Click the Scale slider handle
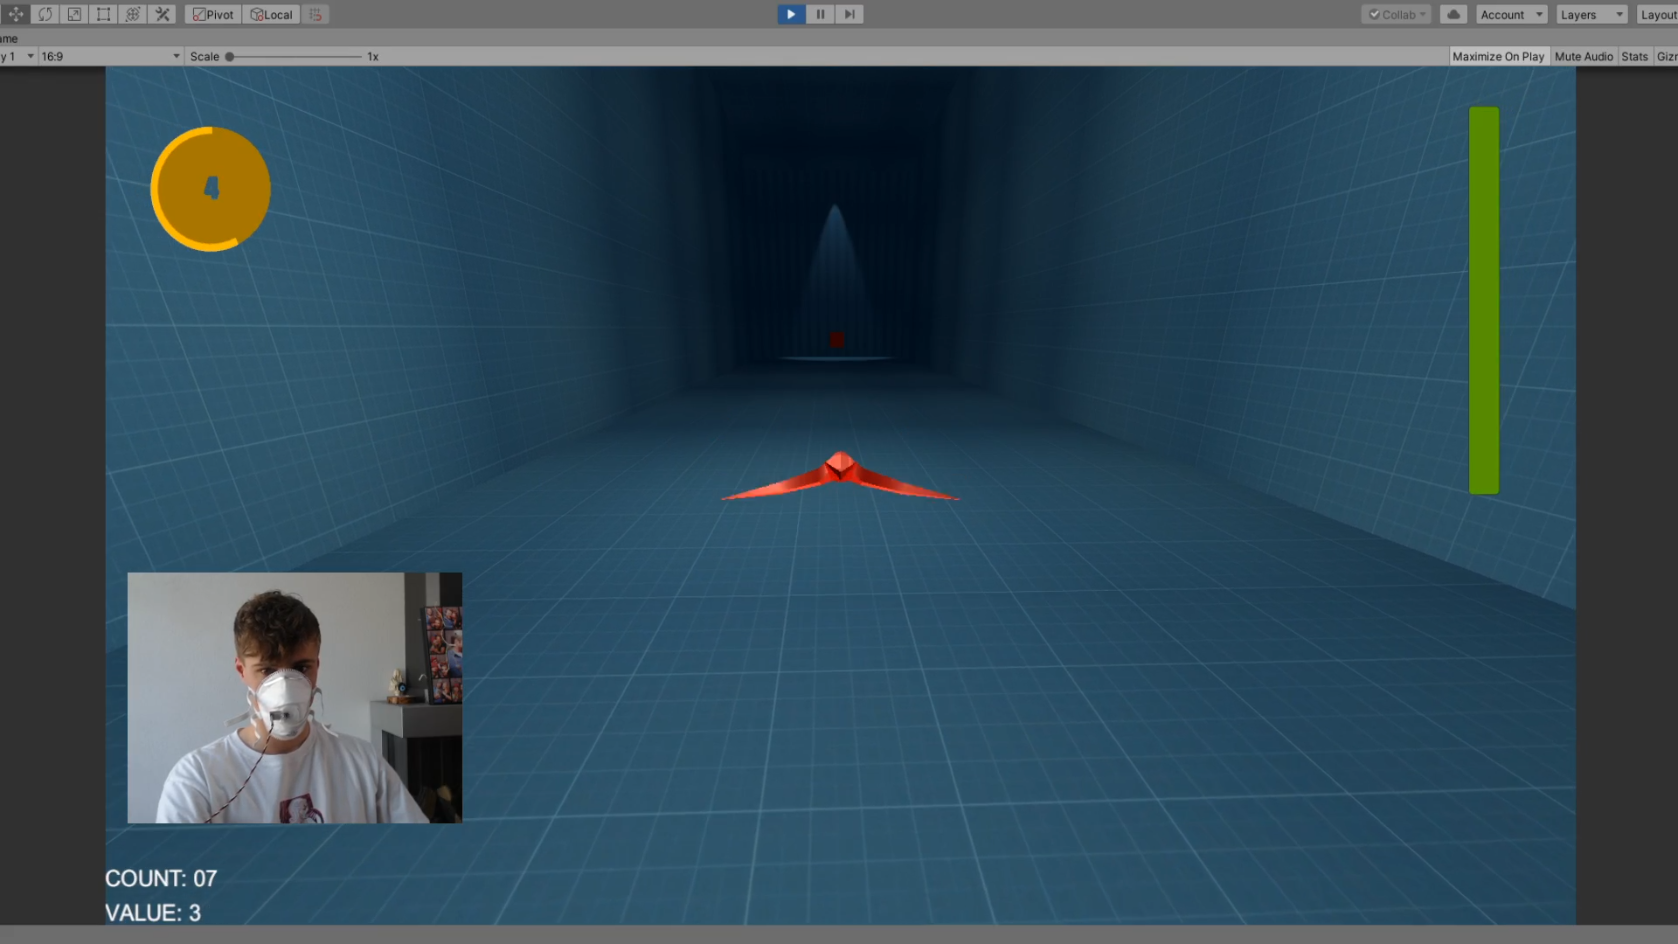The image size is (1678, 944). click(x=229, y=56)
